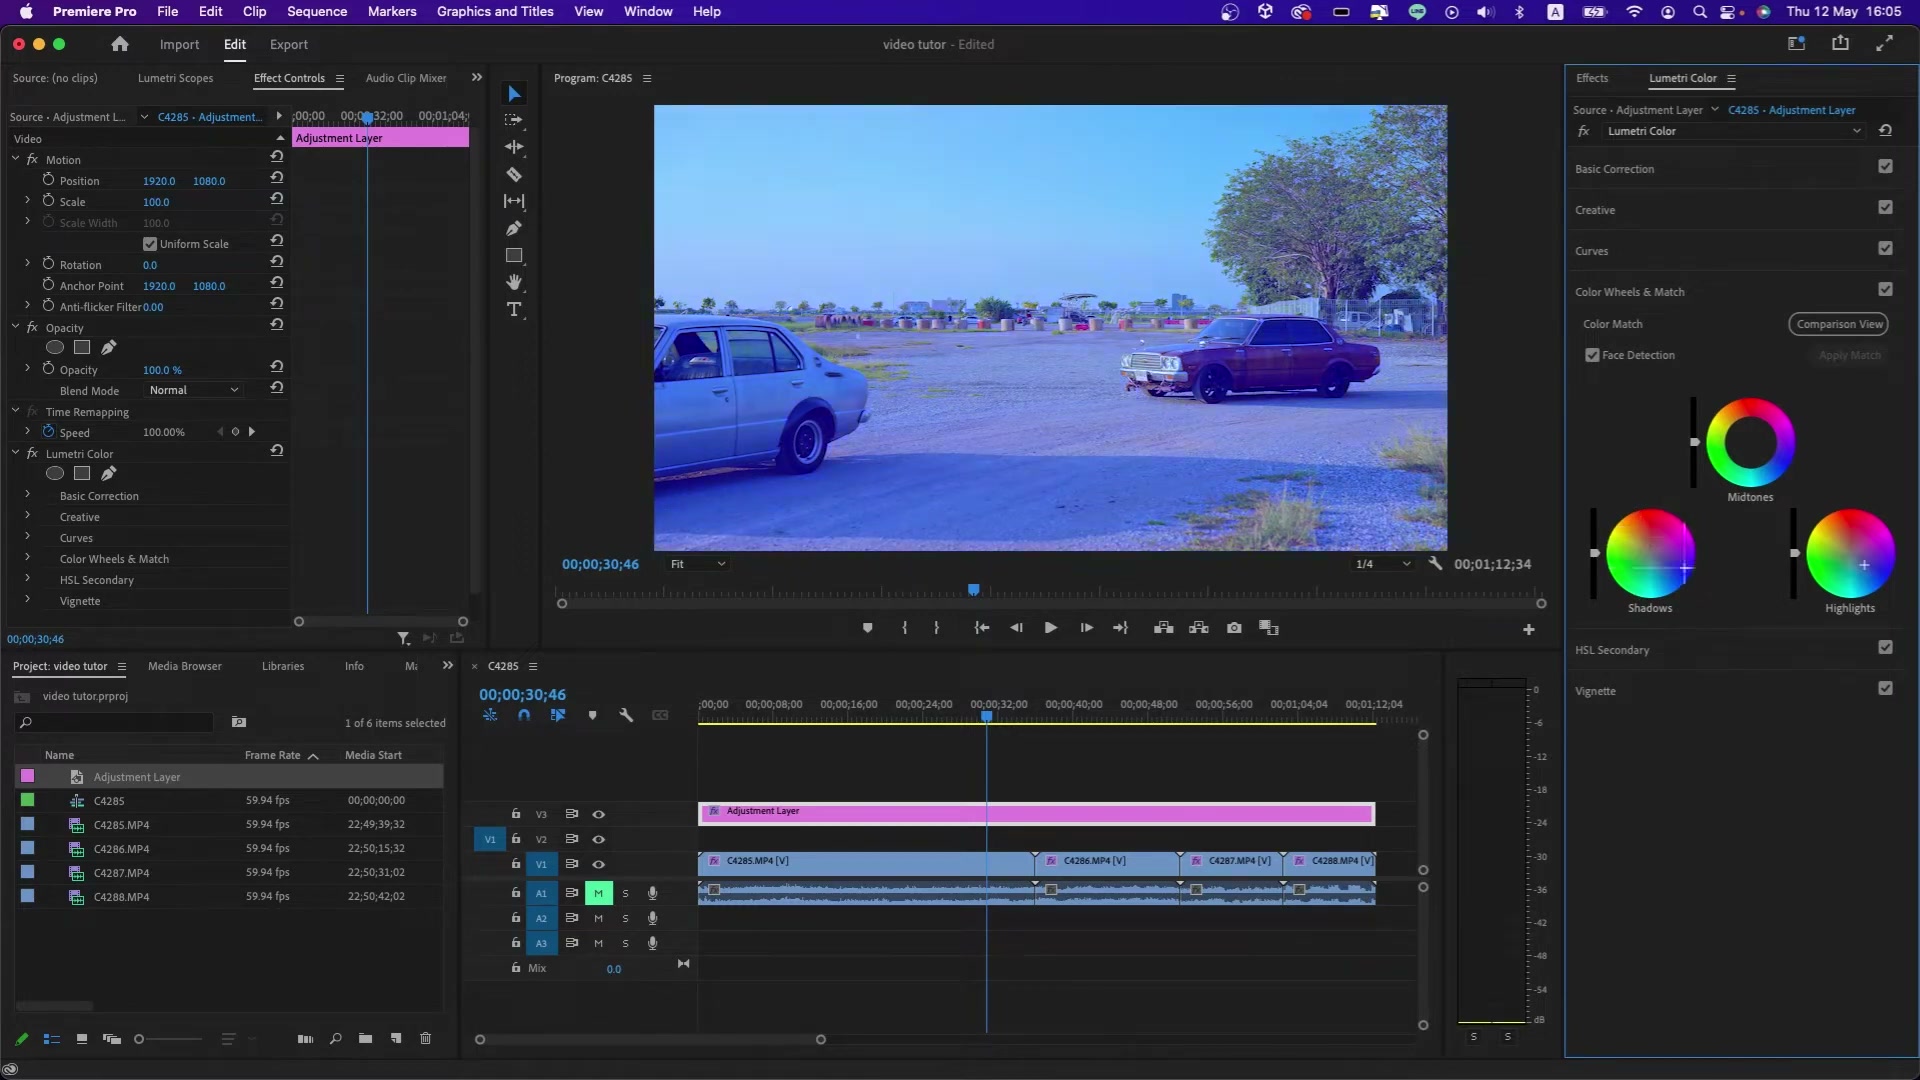Open the playback resolution 1/4 dropdown
1920x1080 pixels.
coord(1382,564)
